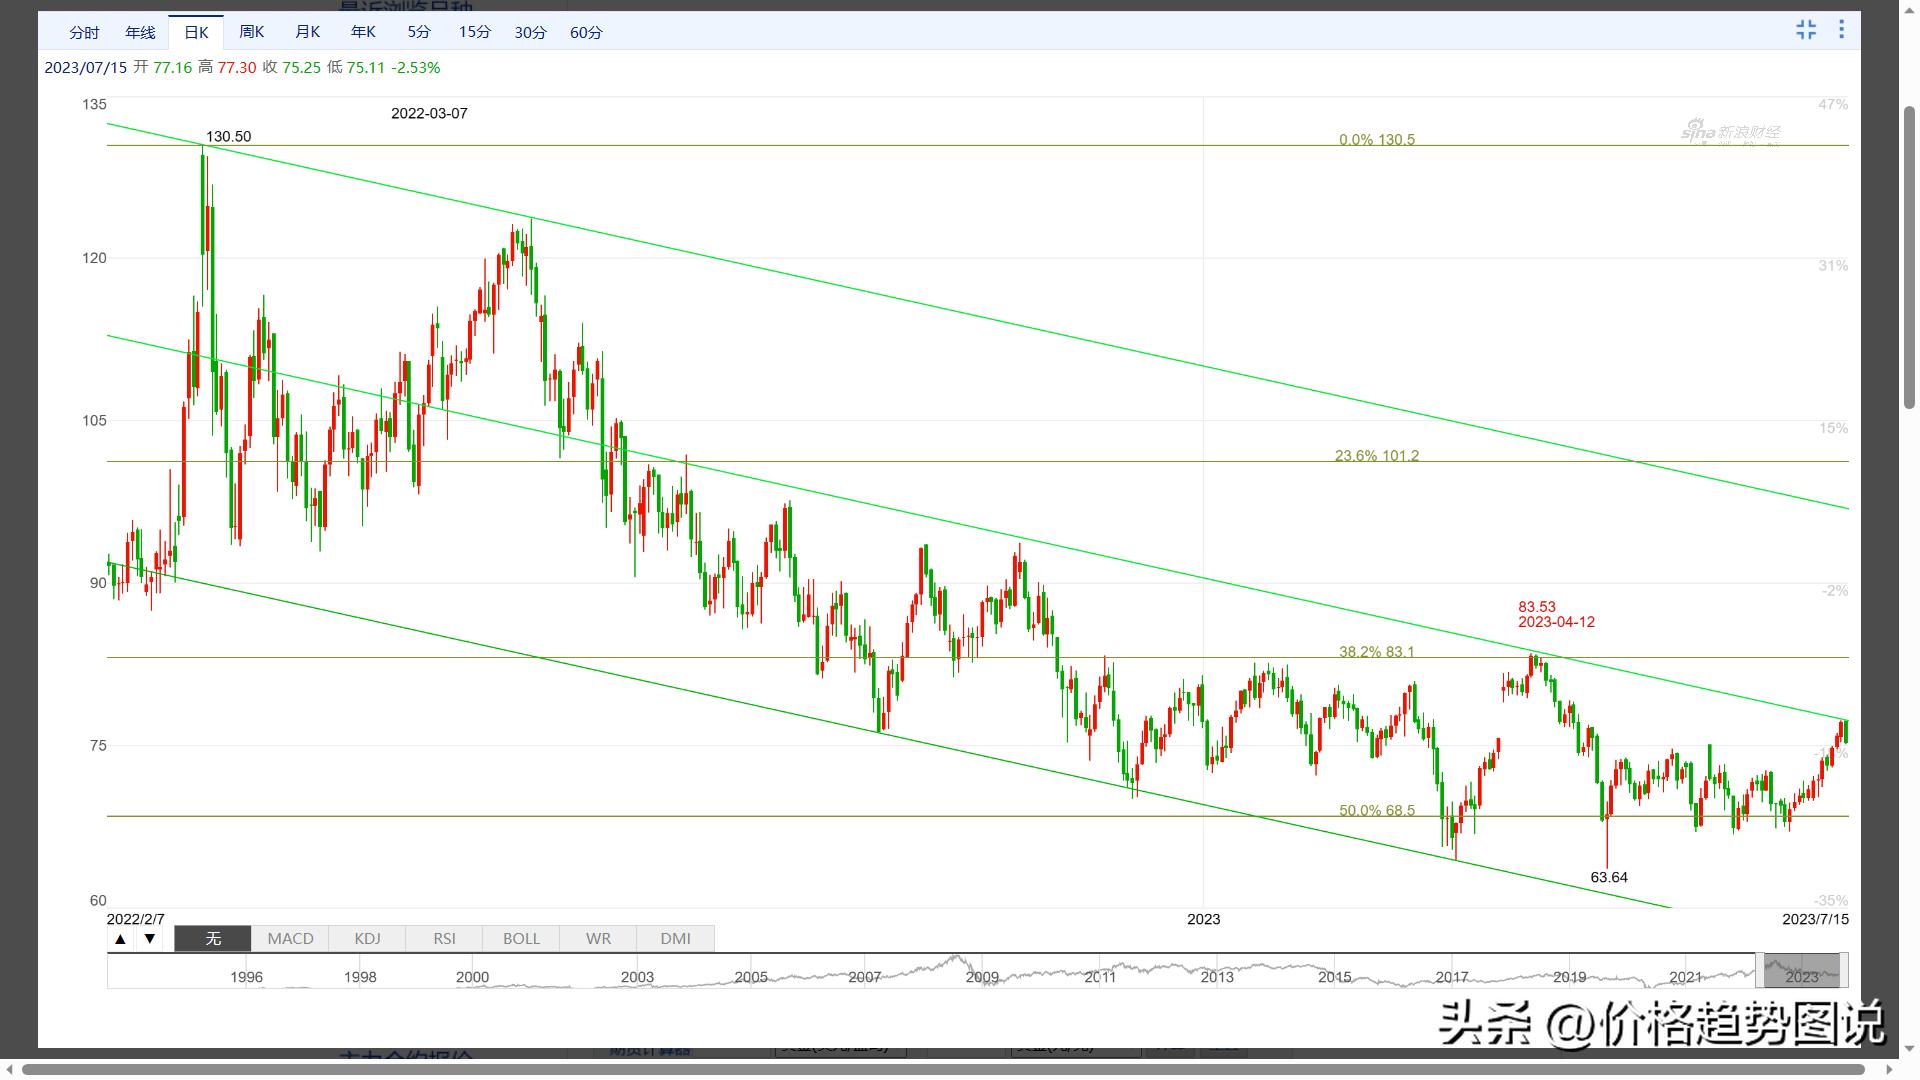This screenshot has width=1920, height=1080.
Task: Click the 2009 point on overview timeline
Action: [x=982, y=977]
